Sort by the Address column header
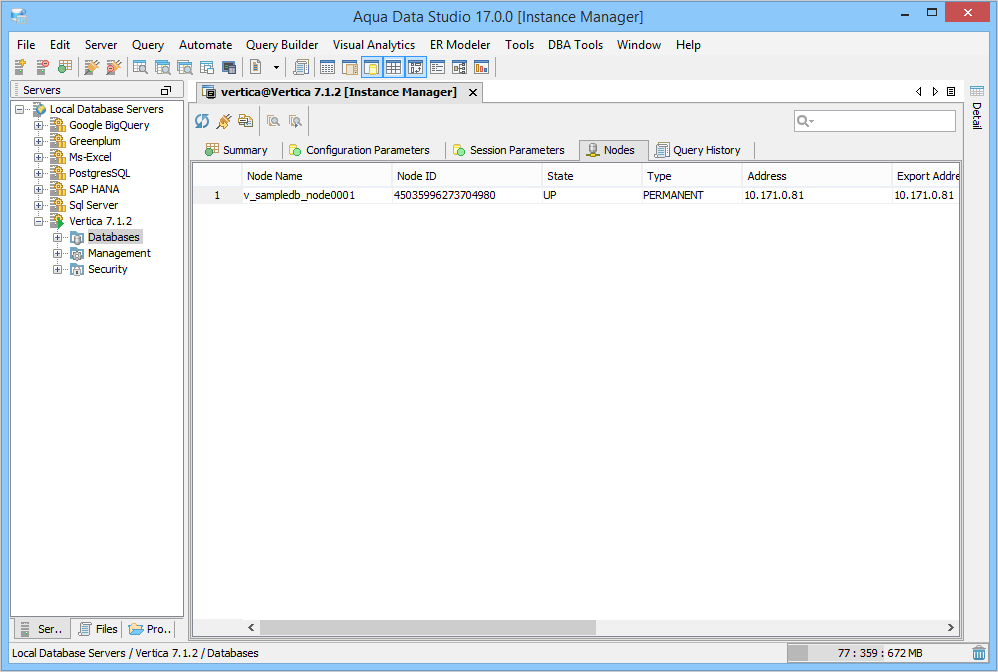998x672 pixels. [817, 176]
